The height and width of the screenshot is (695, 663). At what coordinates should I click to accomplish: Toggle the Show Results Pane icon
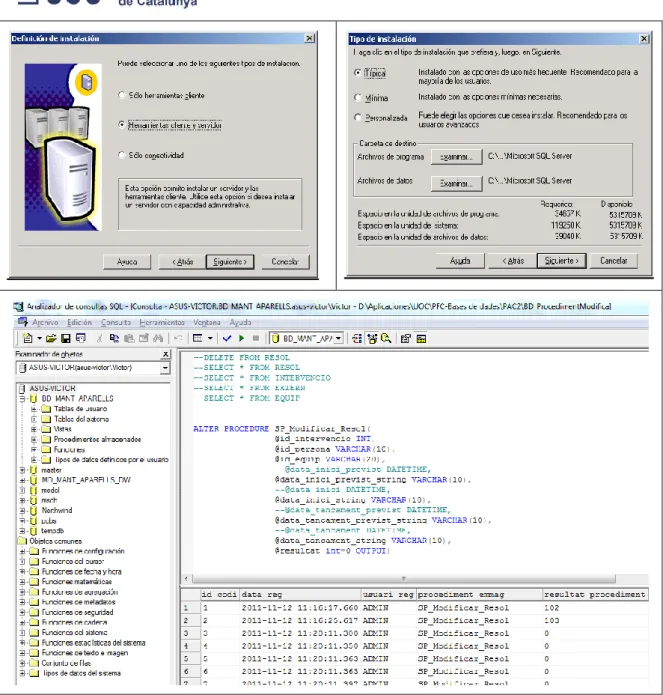421,339
